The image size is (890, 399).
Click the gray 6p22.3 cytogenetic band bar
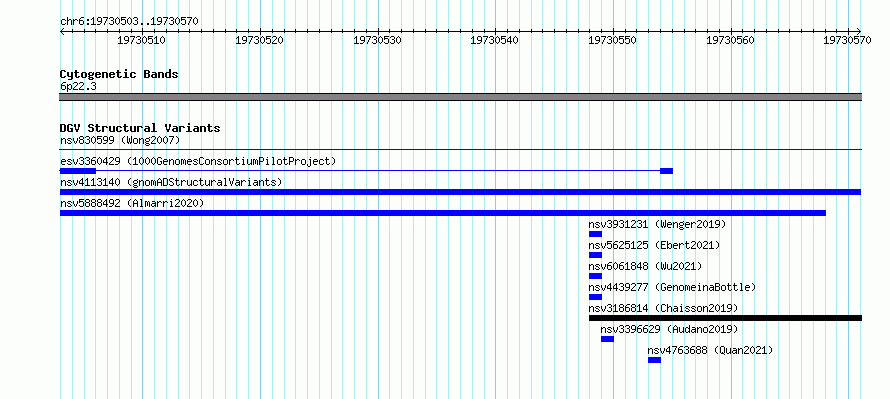[461, 97]
